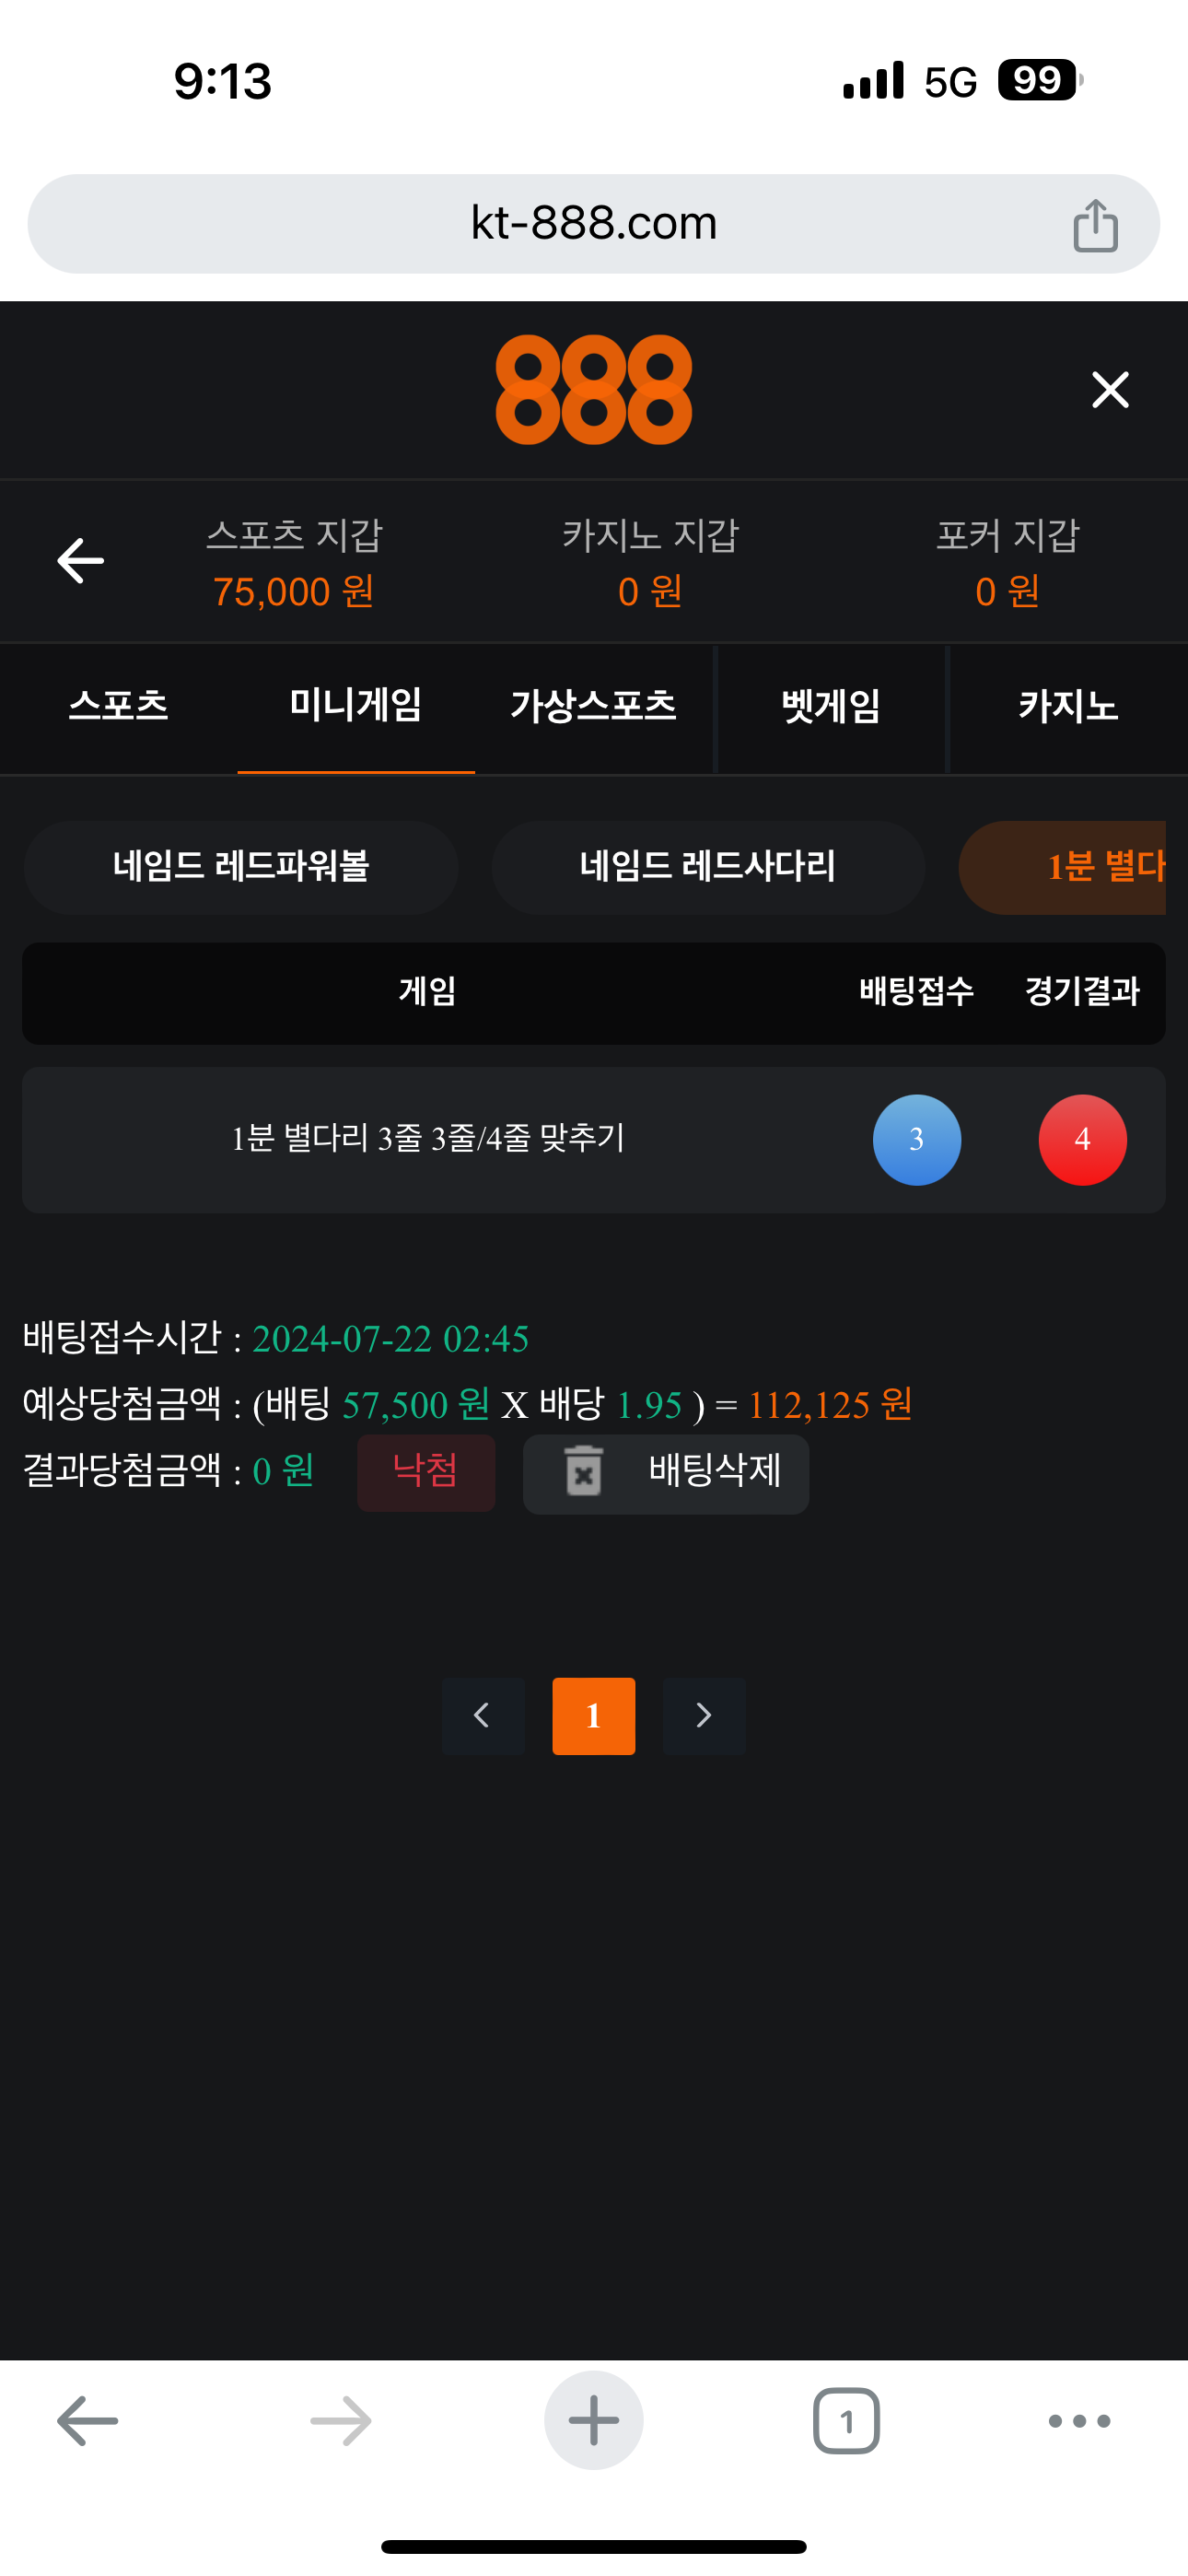Tap browser forward arrow at bottom
The width and height of the screenshot is (1188, 2576).
click(x=341, y=2421)
